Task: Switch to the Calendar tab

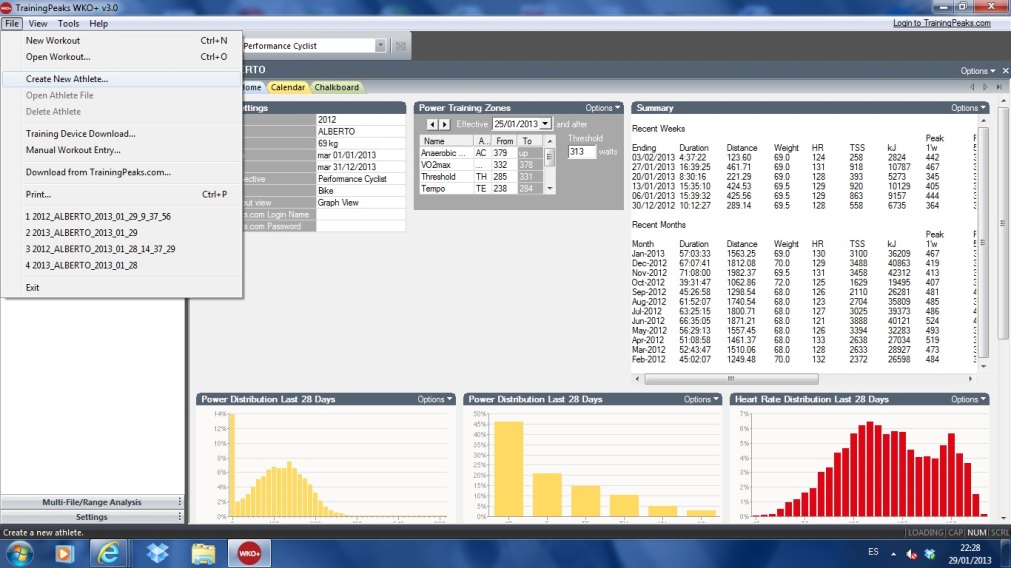Action: pyautogui.click(x=287, y=87)
